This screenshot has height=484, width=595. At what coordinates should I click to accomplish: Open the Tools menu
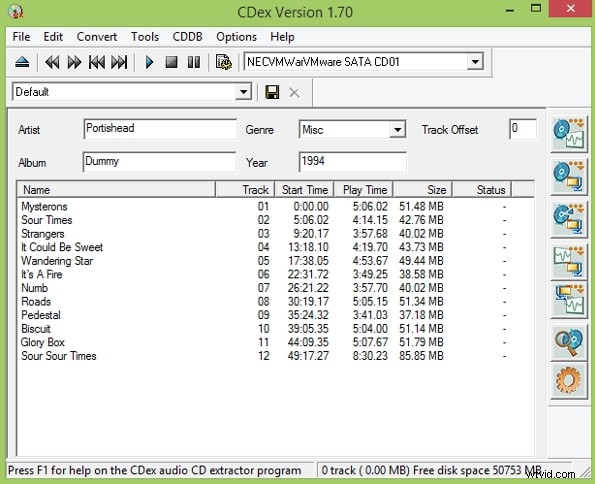(145, 37)
